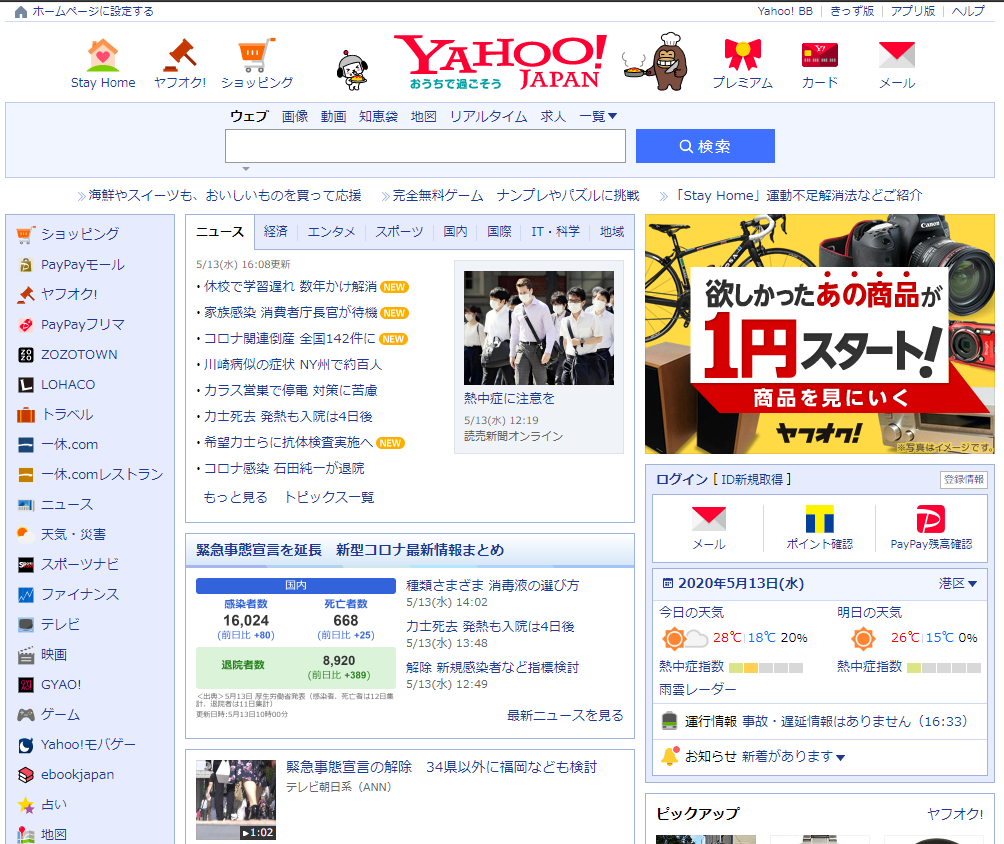1004x844 pixels.
Task: Select the 知恵袋 search category
Action: (x=378, y=116)
